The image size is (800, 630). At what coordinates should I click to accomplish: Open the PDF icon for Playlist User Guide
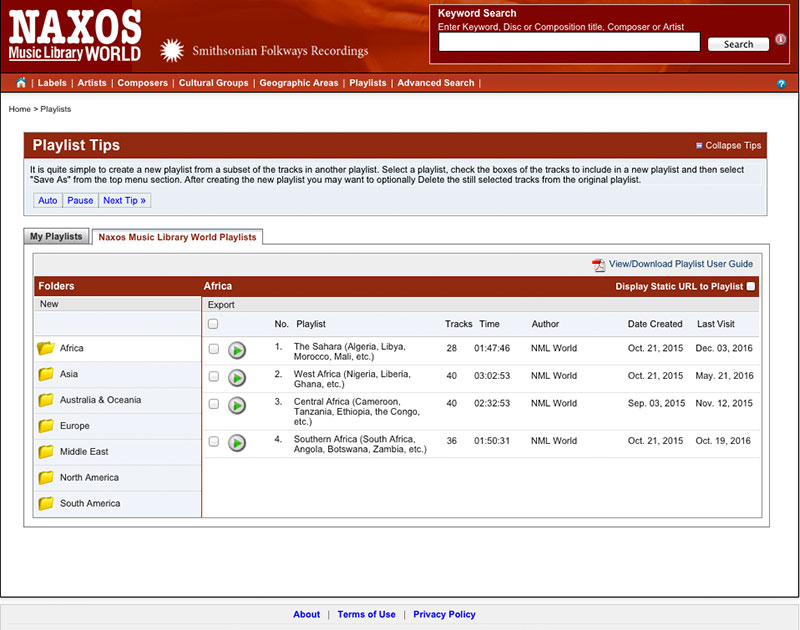click(x=598, y=265)
